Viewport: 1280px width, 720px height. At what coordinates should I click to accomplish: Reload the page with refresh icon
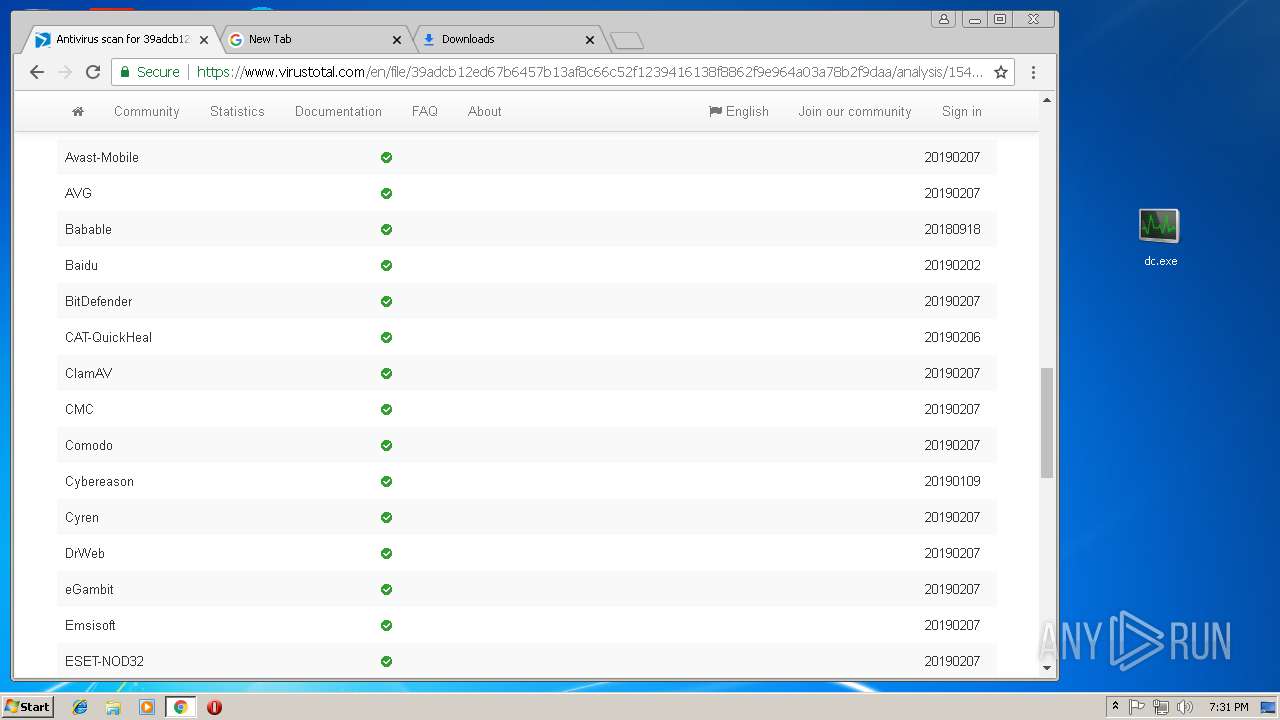[93, 72]
